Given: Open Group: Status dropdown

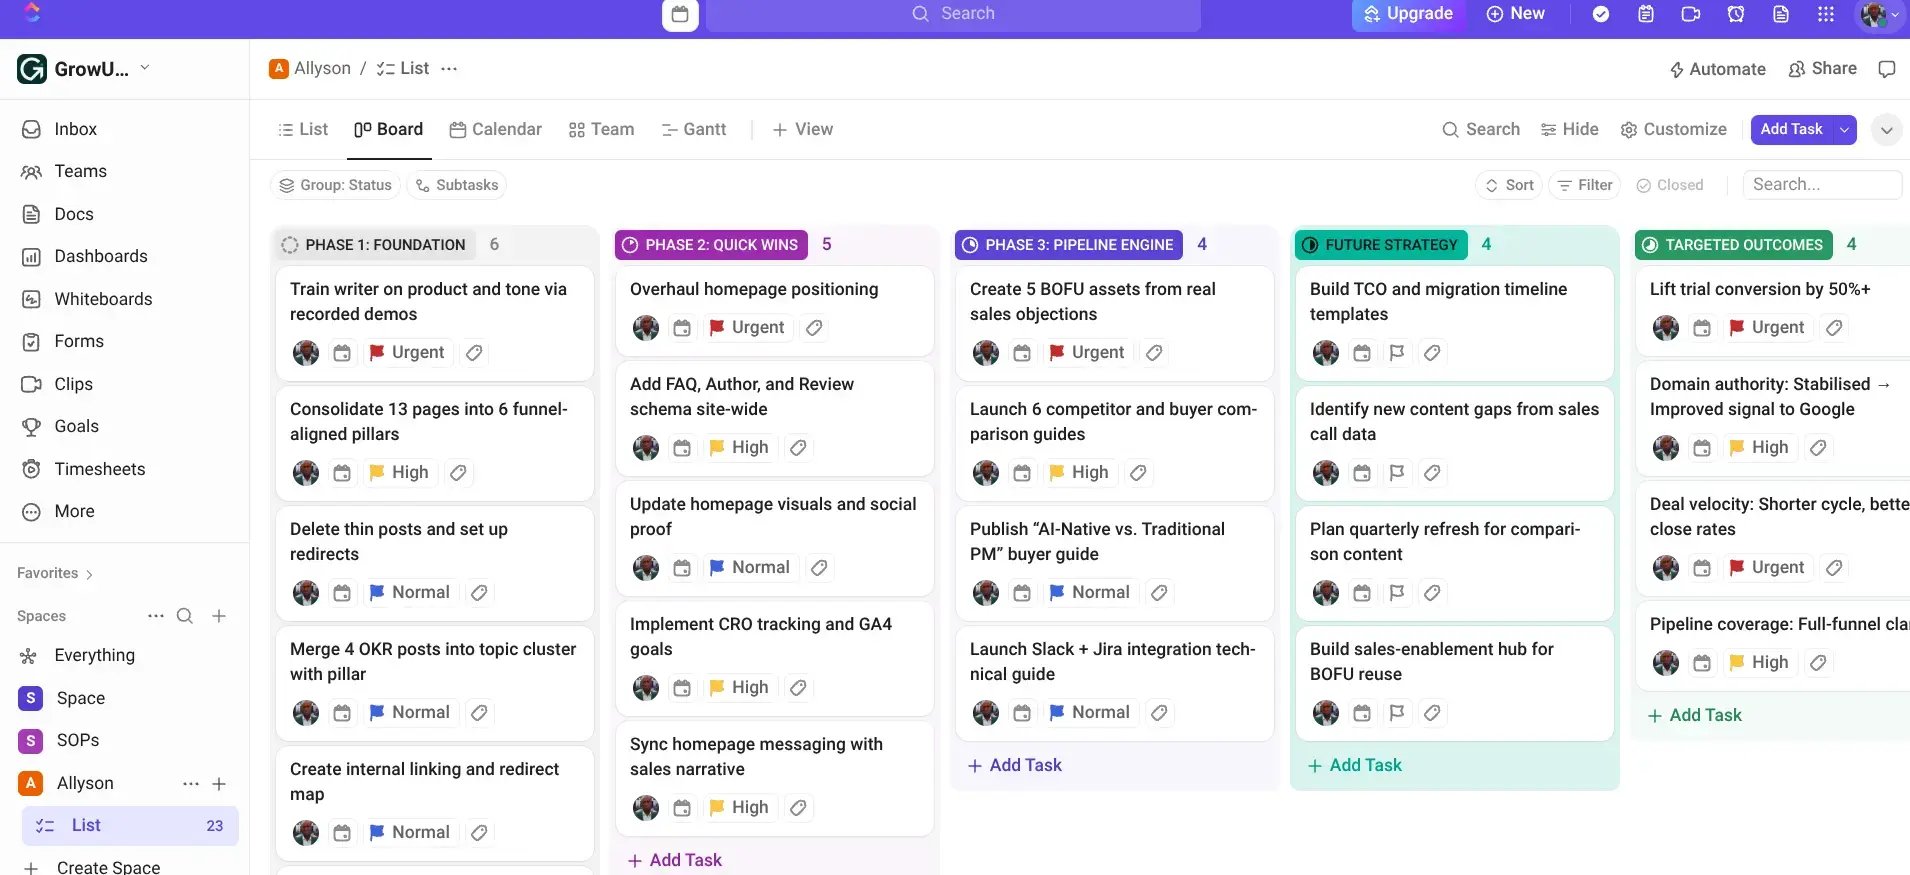Looking at the screenshot, I should click(x=336, y=185).
